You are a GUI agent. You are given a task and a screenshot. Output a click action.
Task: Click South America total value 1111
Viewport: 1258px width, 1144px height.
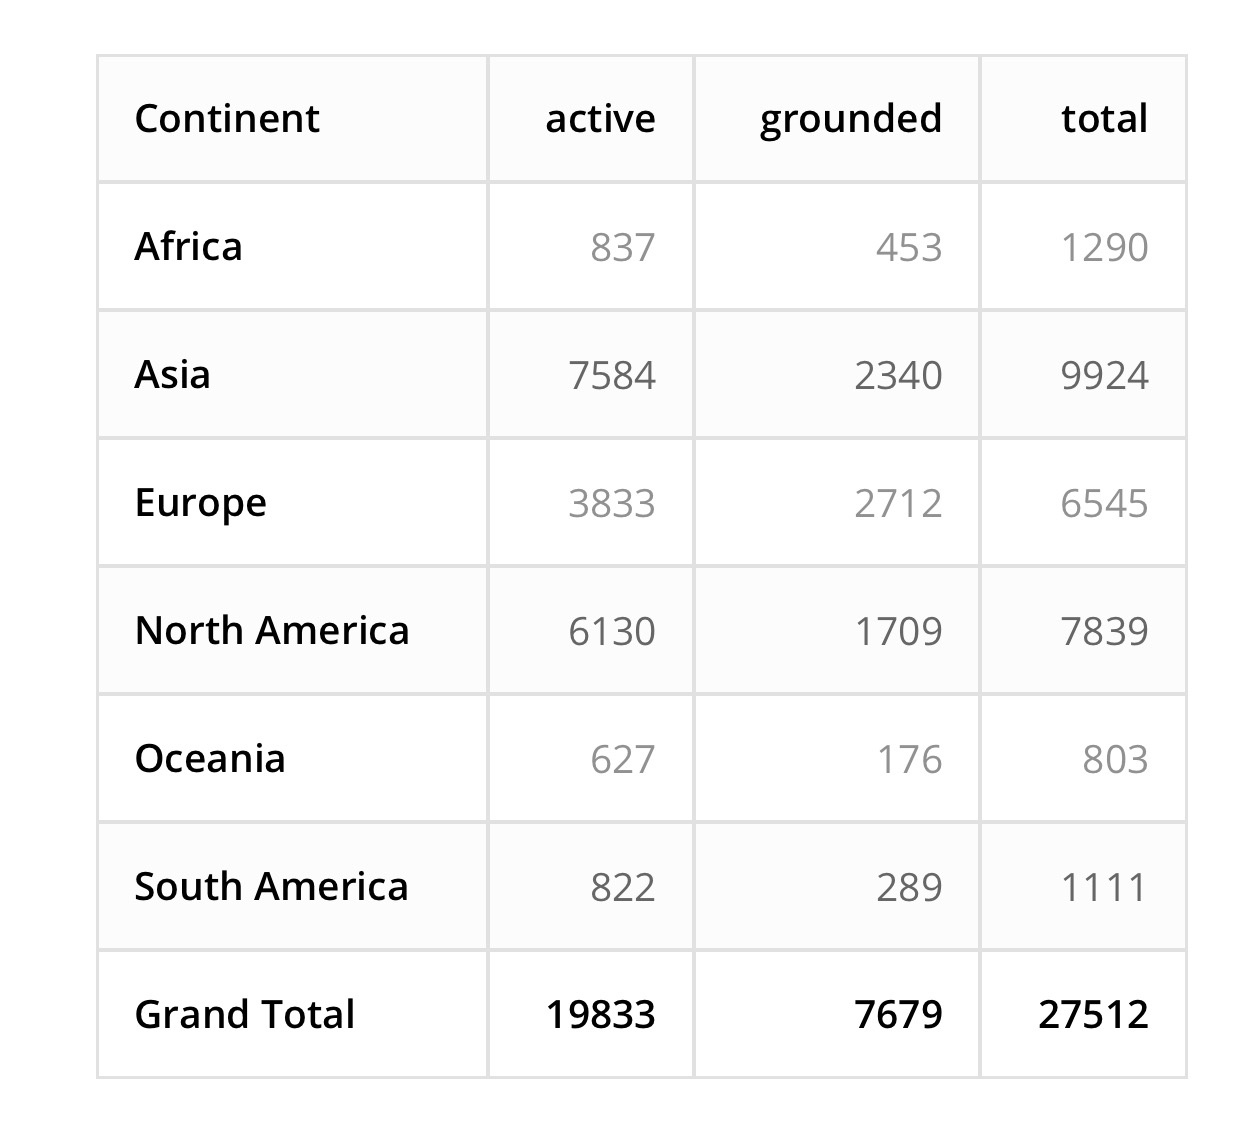1104,888
